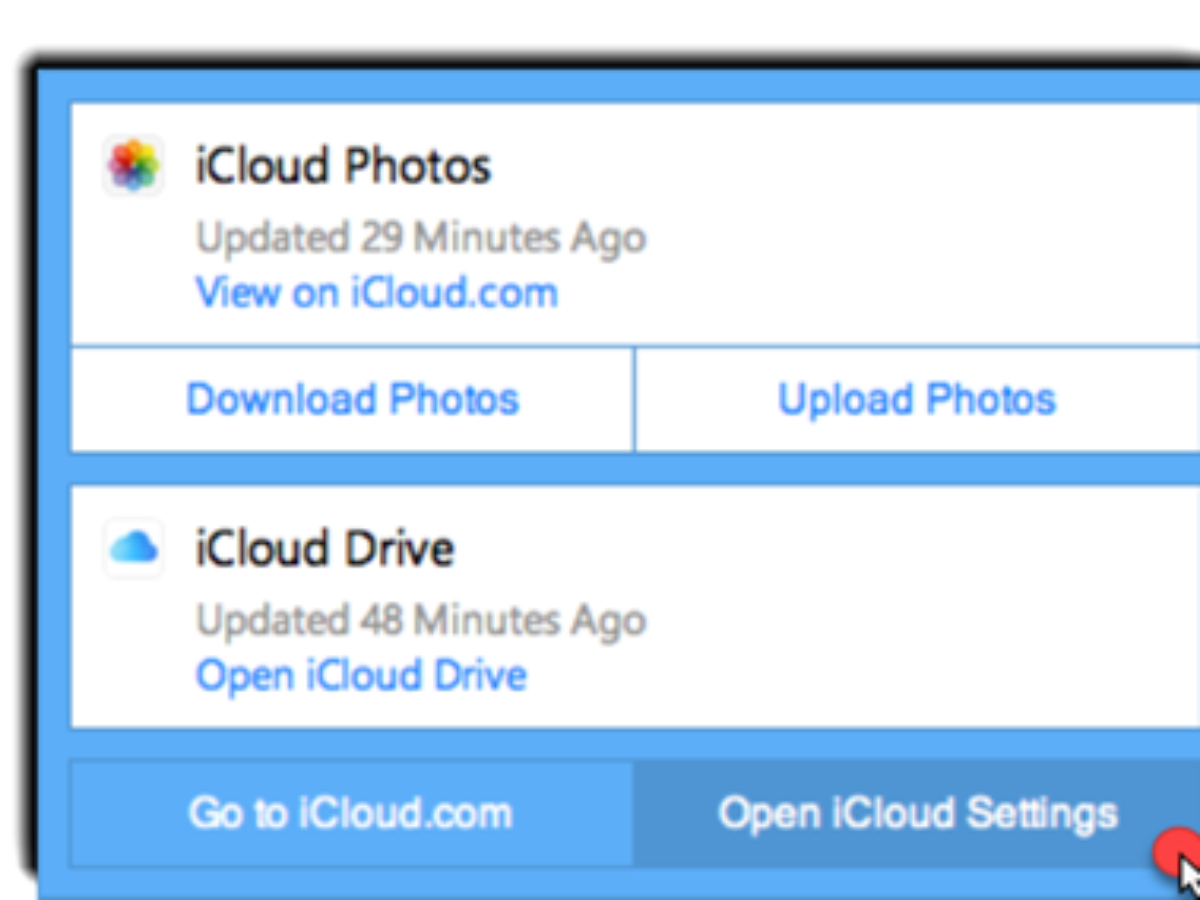1200x900 pixels.
Task: Click the black area outside the iCloud panel
Action: click(x=600, y=30)
